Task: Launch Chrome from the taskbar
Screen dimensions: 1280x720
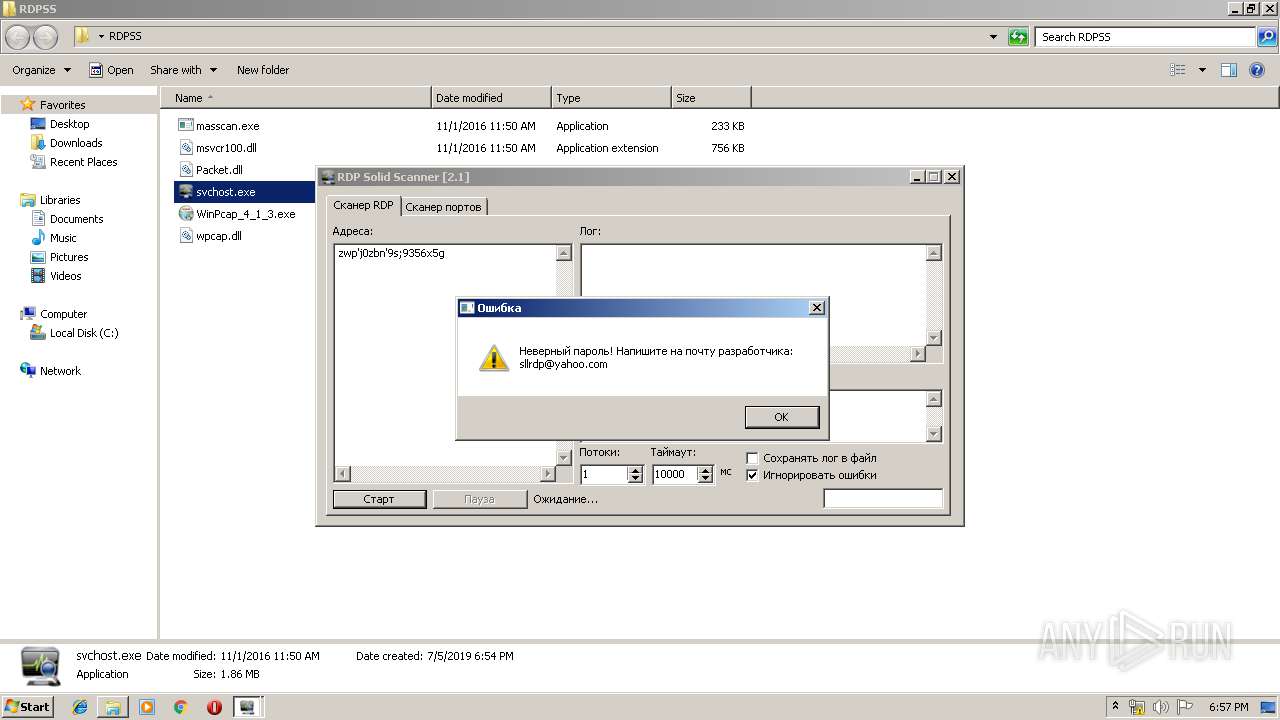Action: coord(180,707)
